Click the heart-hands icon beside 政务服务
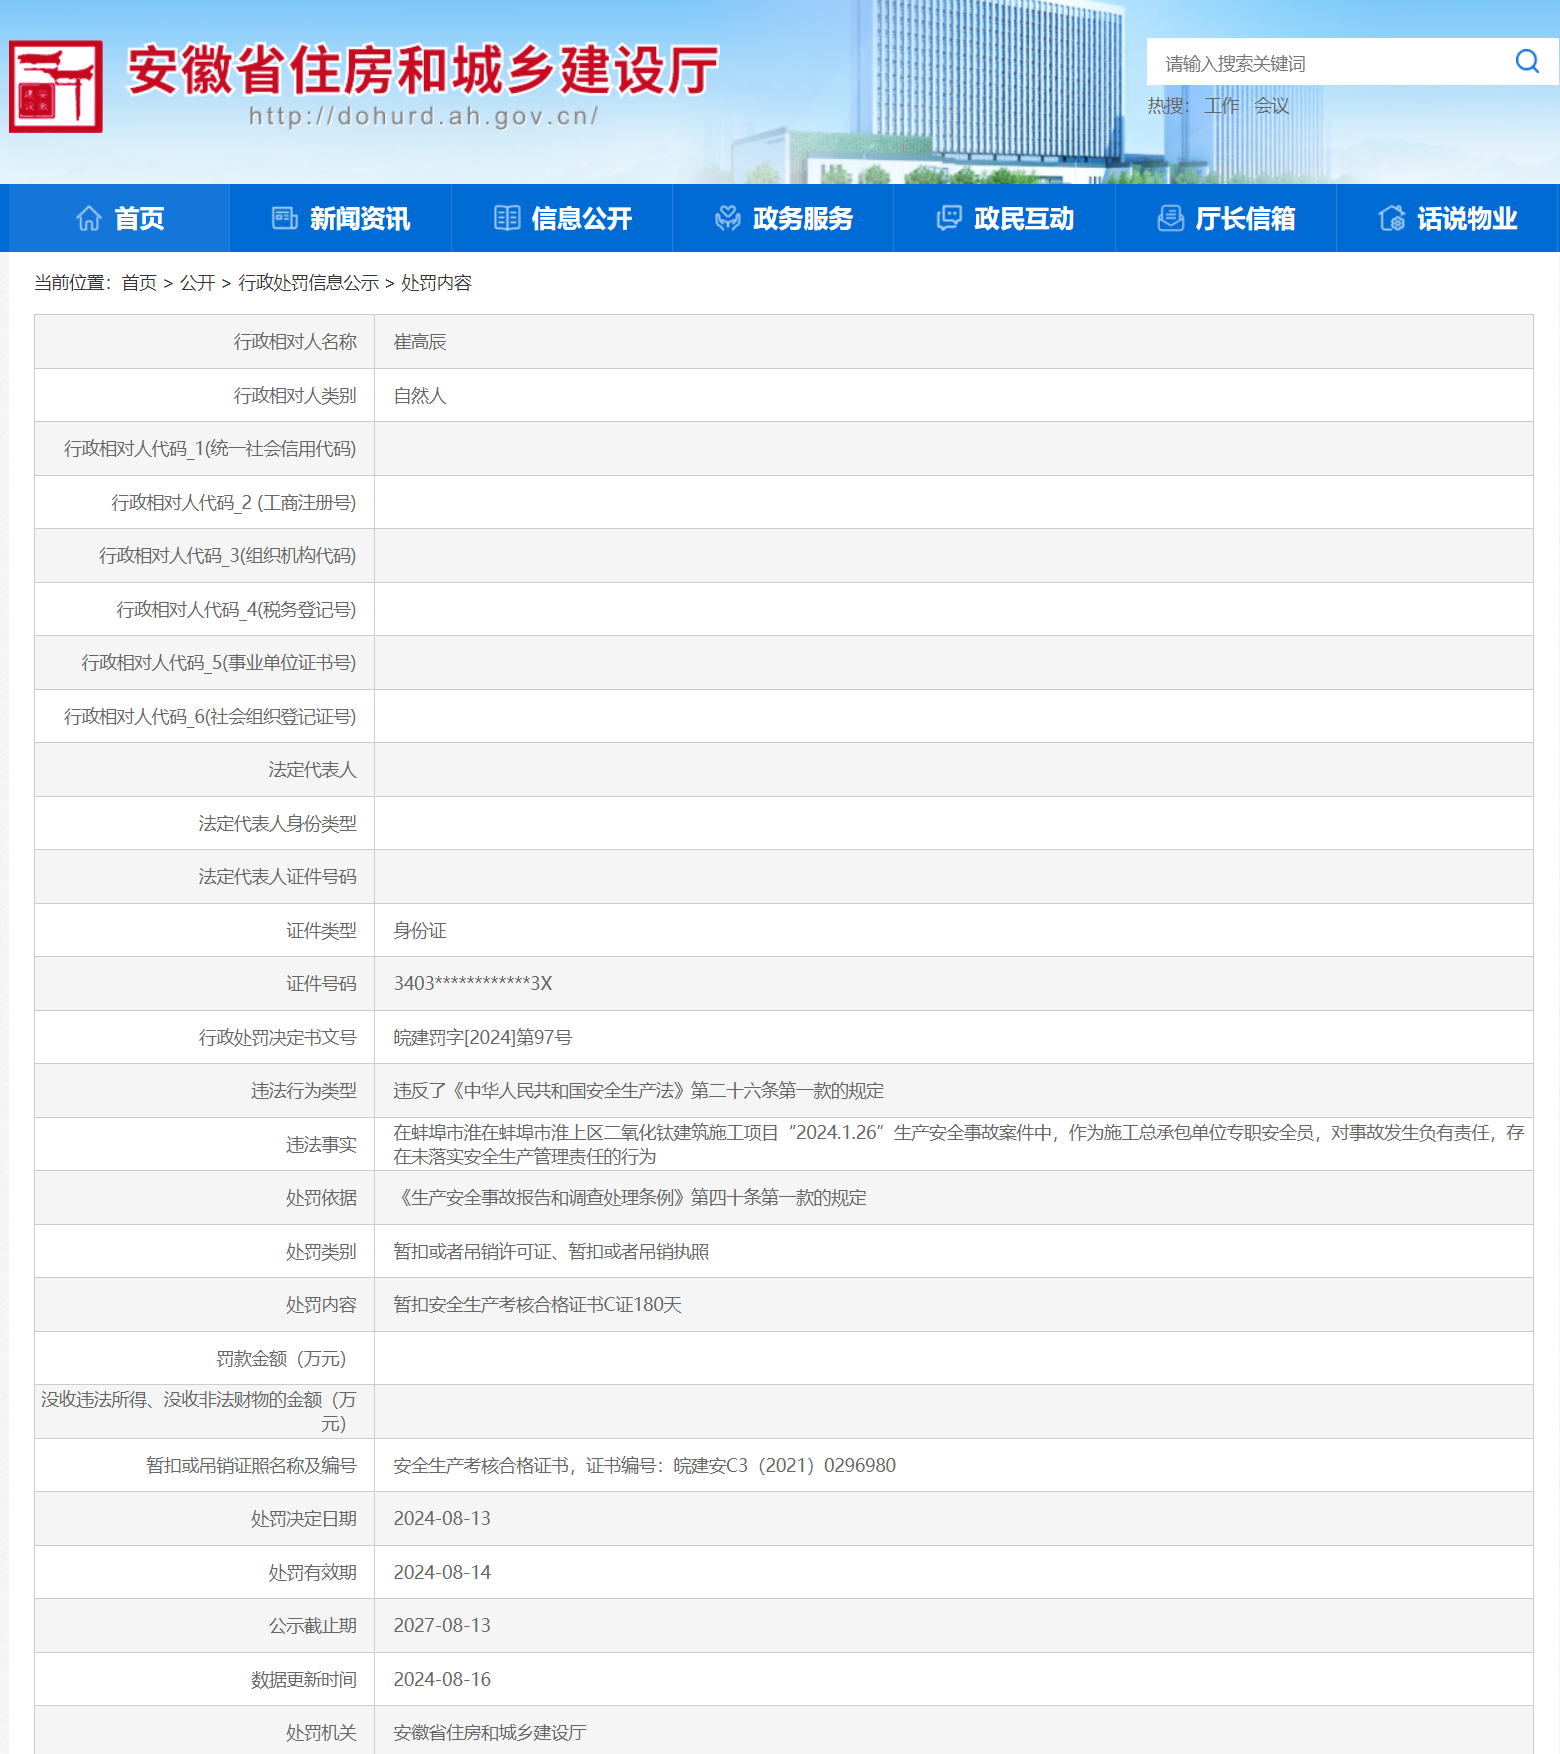 [728, 218]
